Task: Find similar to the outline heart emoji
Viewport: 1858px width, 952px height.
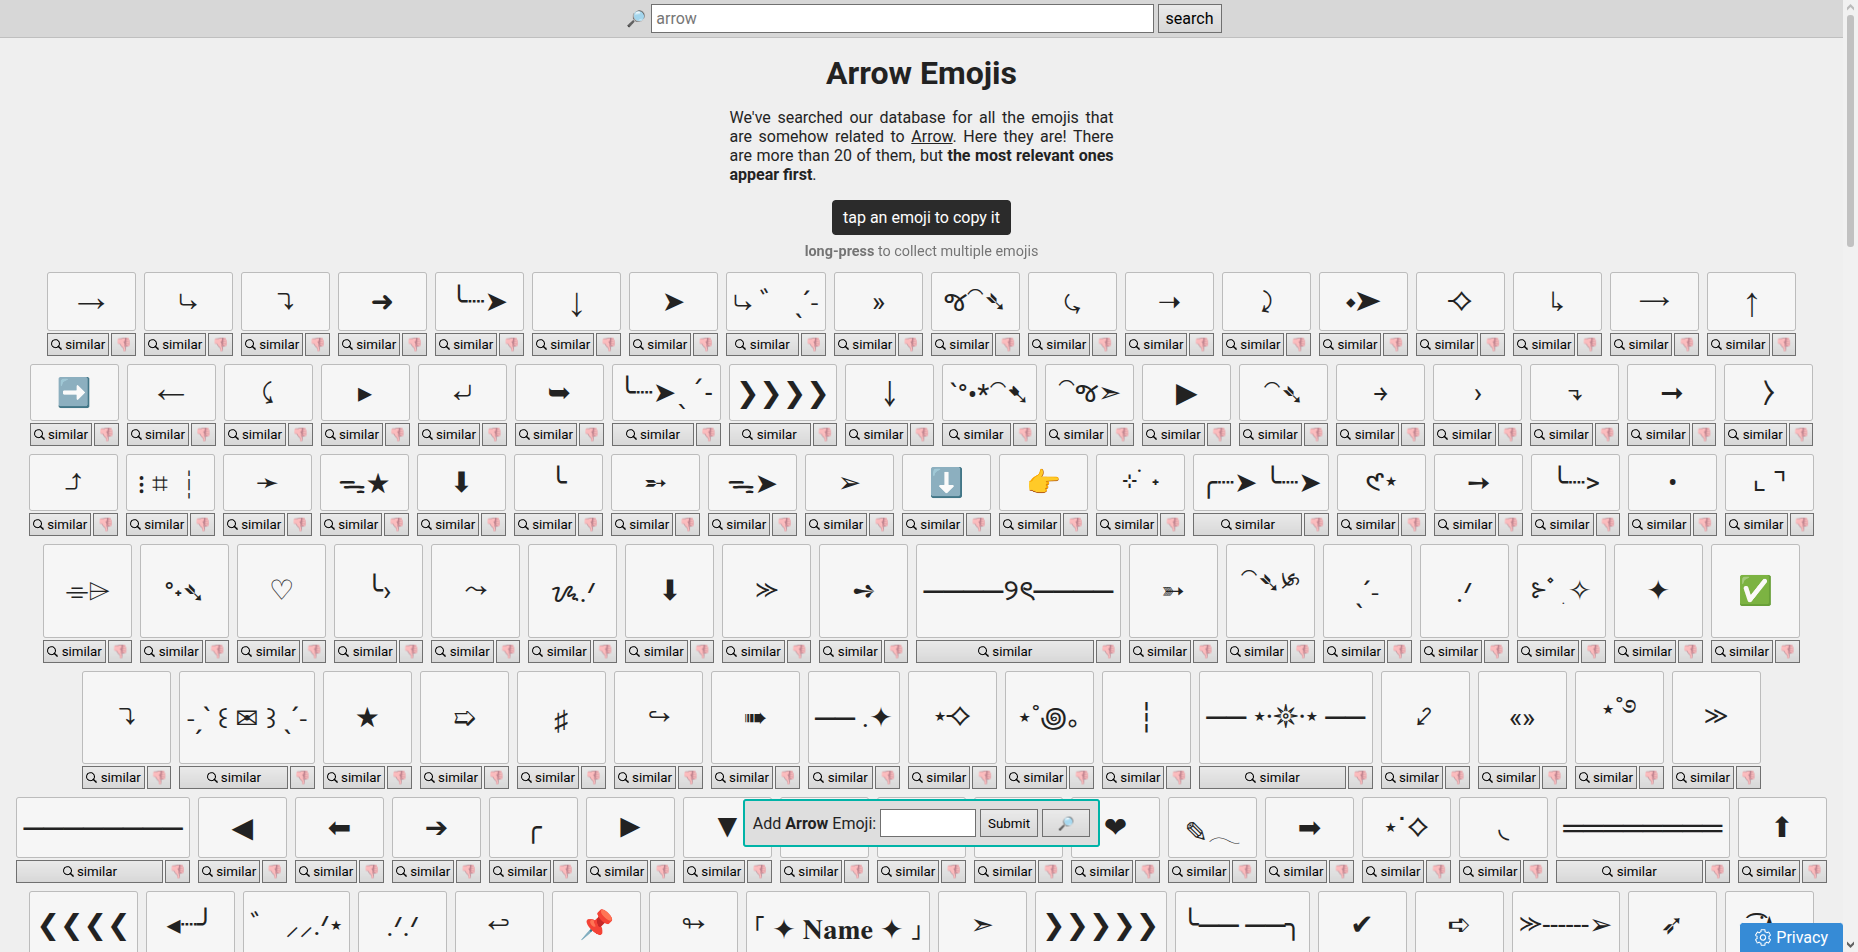Action: [x=267, y=651]
